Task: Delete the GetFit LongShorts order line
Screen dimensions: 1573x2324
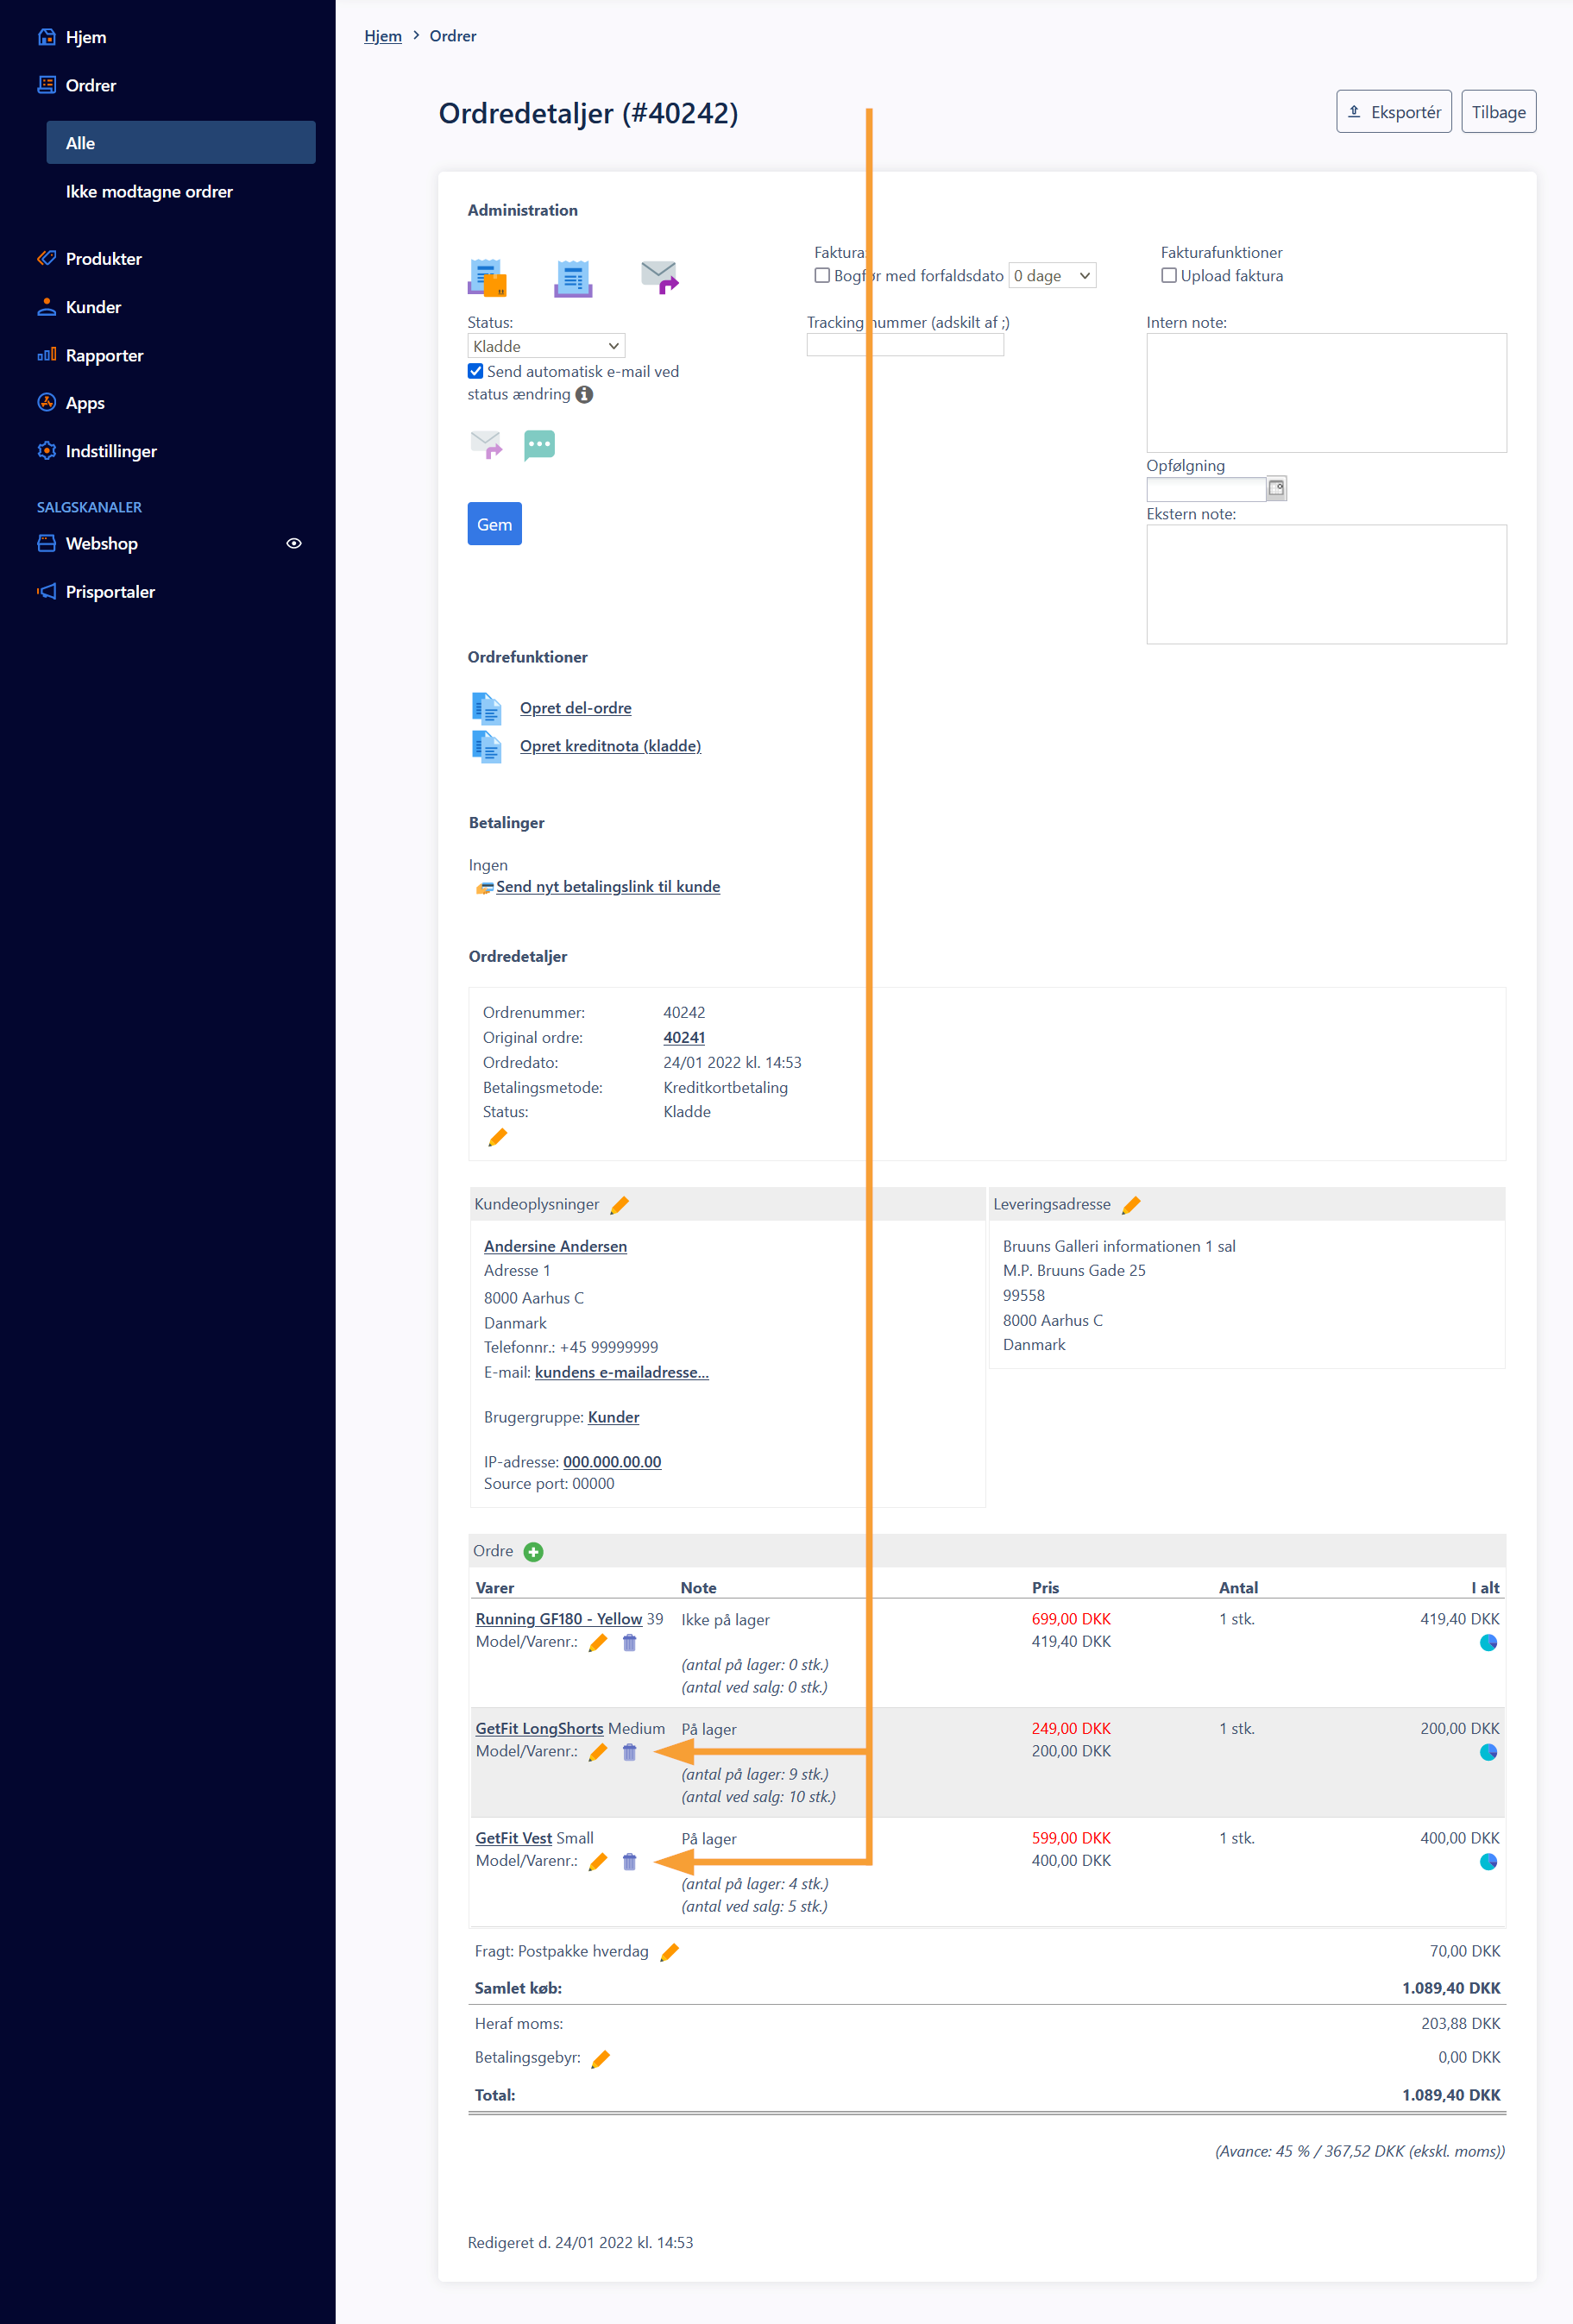Action: (629, 1752)
